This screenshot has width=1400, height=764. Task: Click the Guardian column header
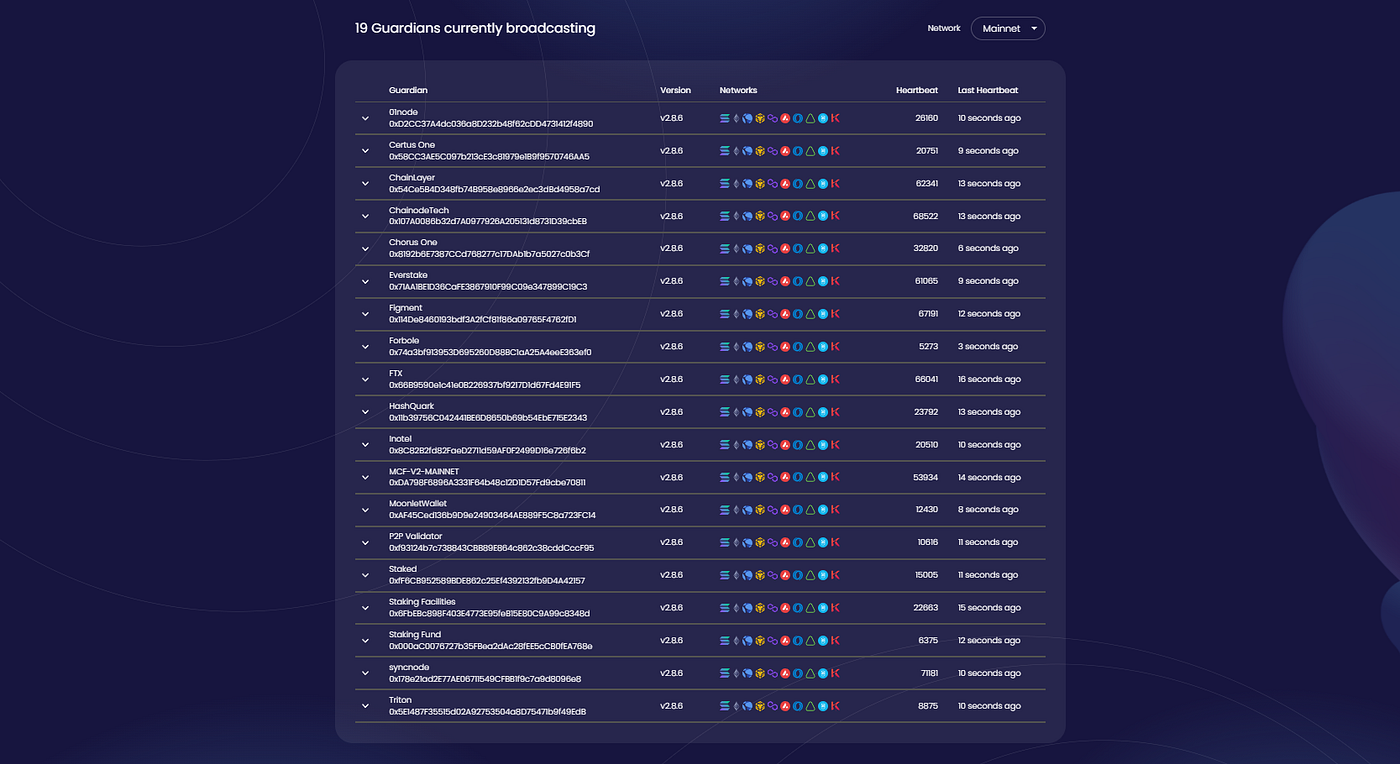pyautogui.click(x=408, y=91)
